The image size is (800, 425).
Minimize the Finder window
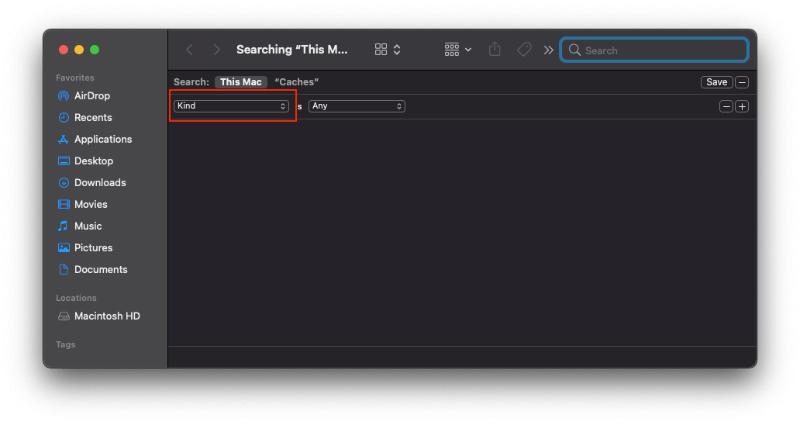coord(79,49)
